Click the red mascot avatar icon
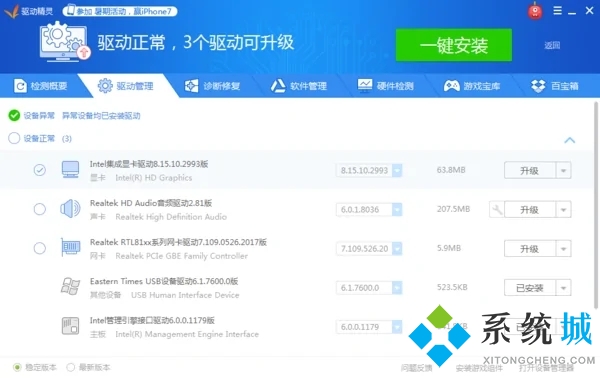 (x=535, y=11)
